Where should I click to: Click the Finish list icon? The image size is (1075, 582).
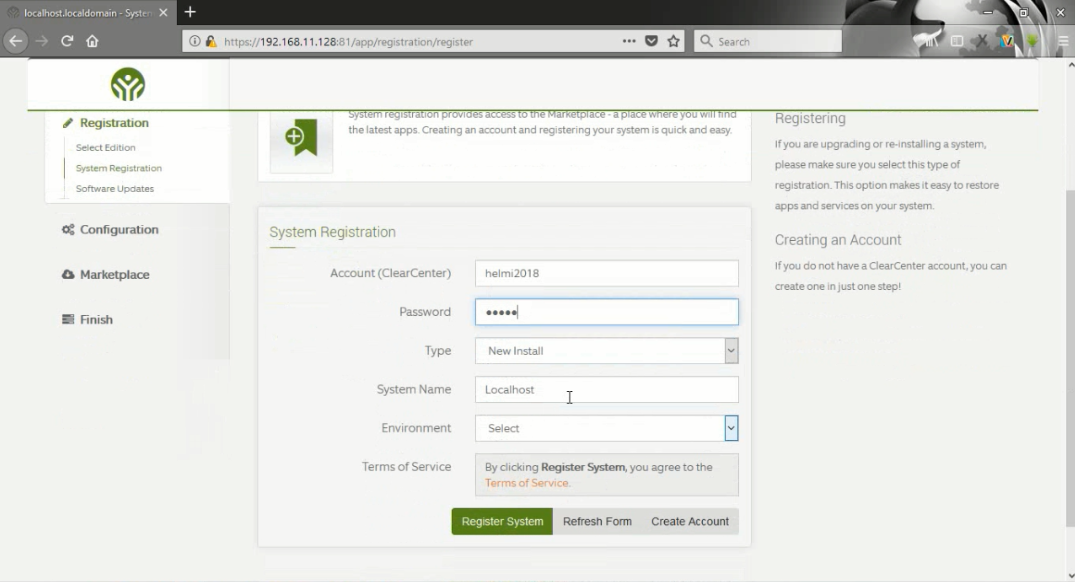click(68, 319)
